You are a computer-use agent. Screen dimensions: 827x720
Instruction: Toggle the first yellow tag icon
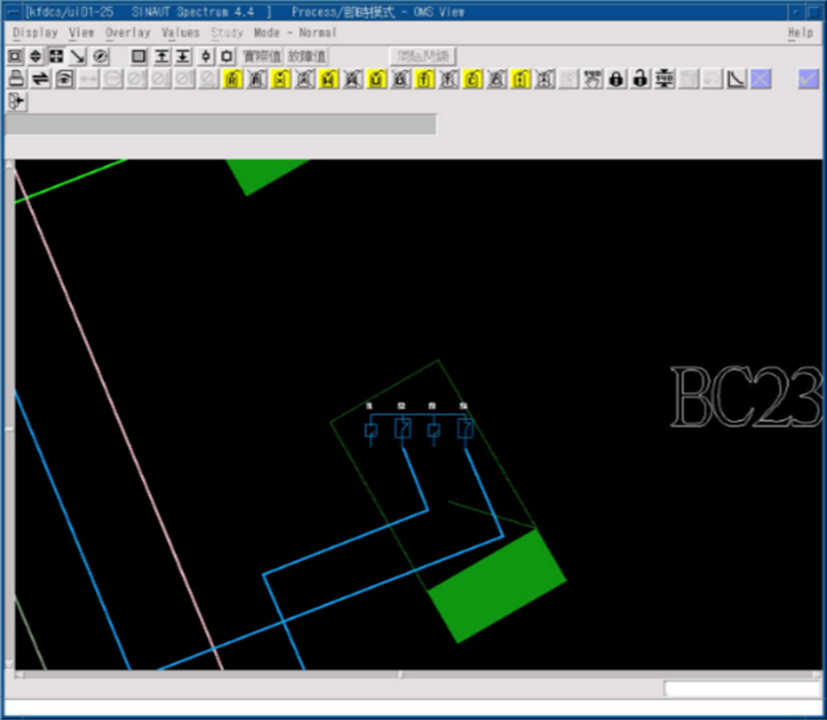coord(232,79)
